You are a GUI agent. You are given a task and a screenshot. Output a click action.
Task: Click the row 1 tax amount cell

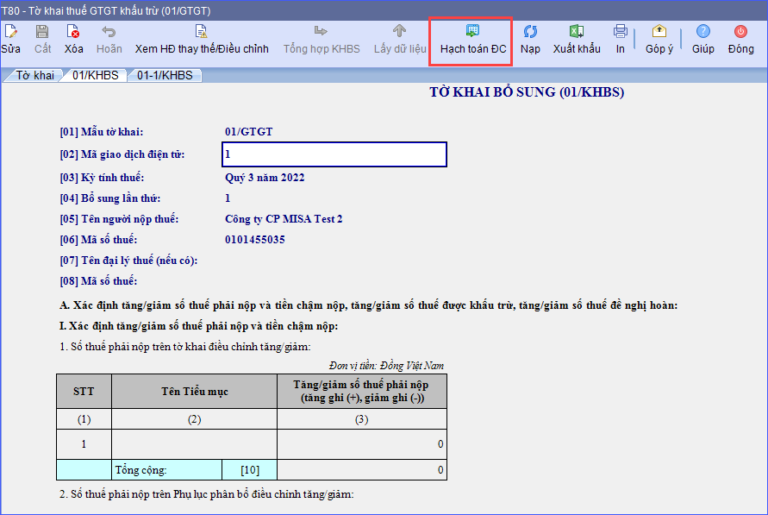[x=361, y=443]
